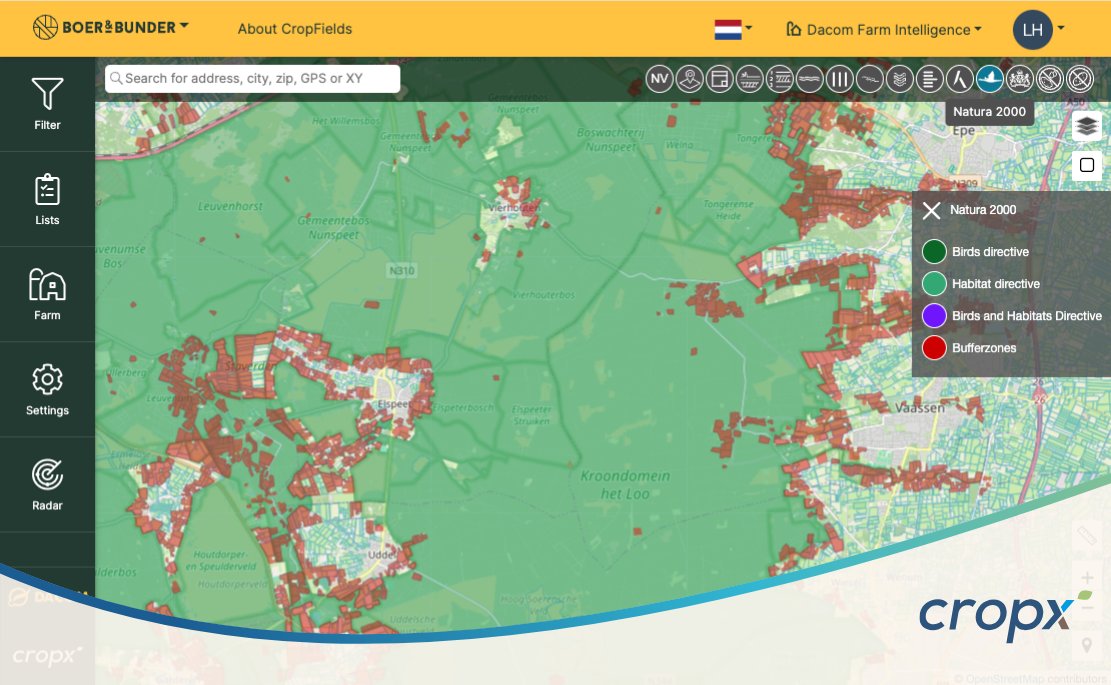The image size is (1111, 685).
Task: Click the Habitat directive green swatch
Action: (x=934, y=283)
